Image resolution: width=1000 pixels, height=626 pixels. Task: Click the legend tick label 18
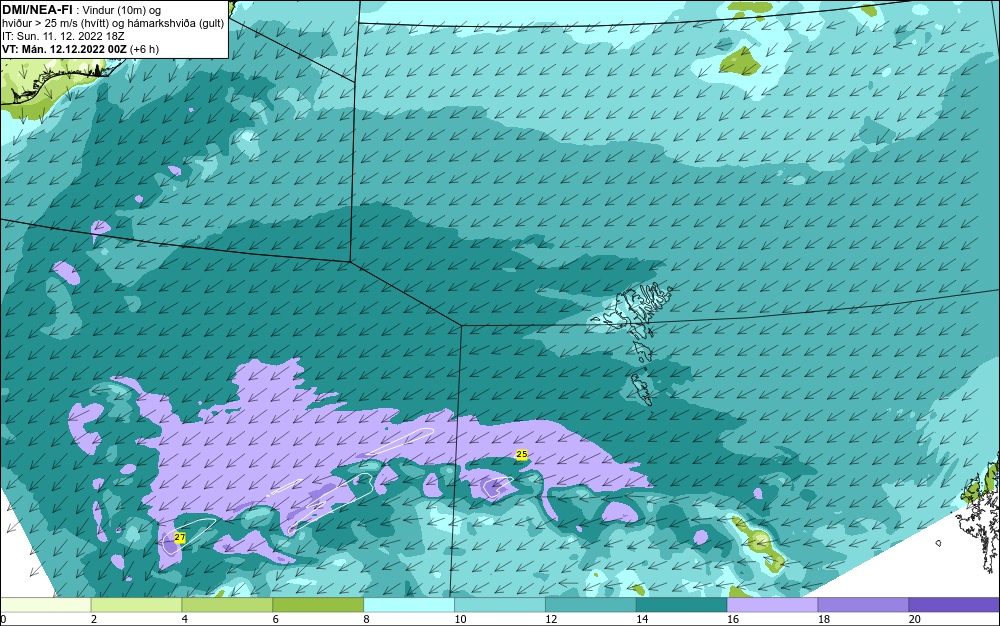tap(823, 620)
